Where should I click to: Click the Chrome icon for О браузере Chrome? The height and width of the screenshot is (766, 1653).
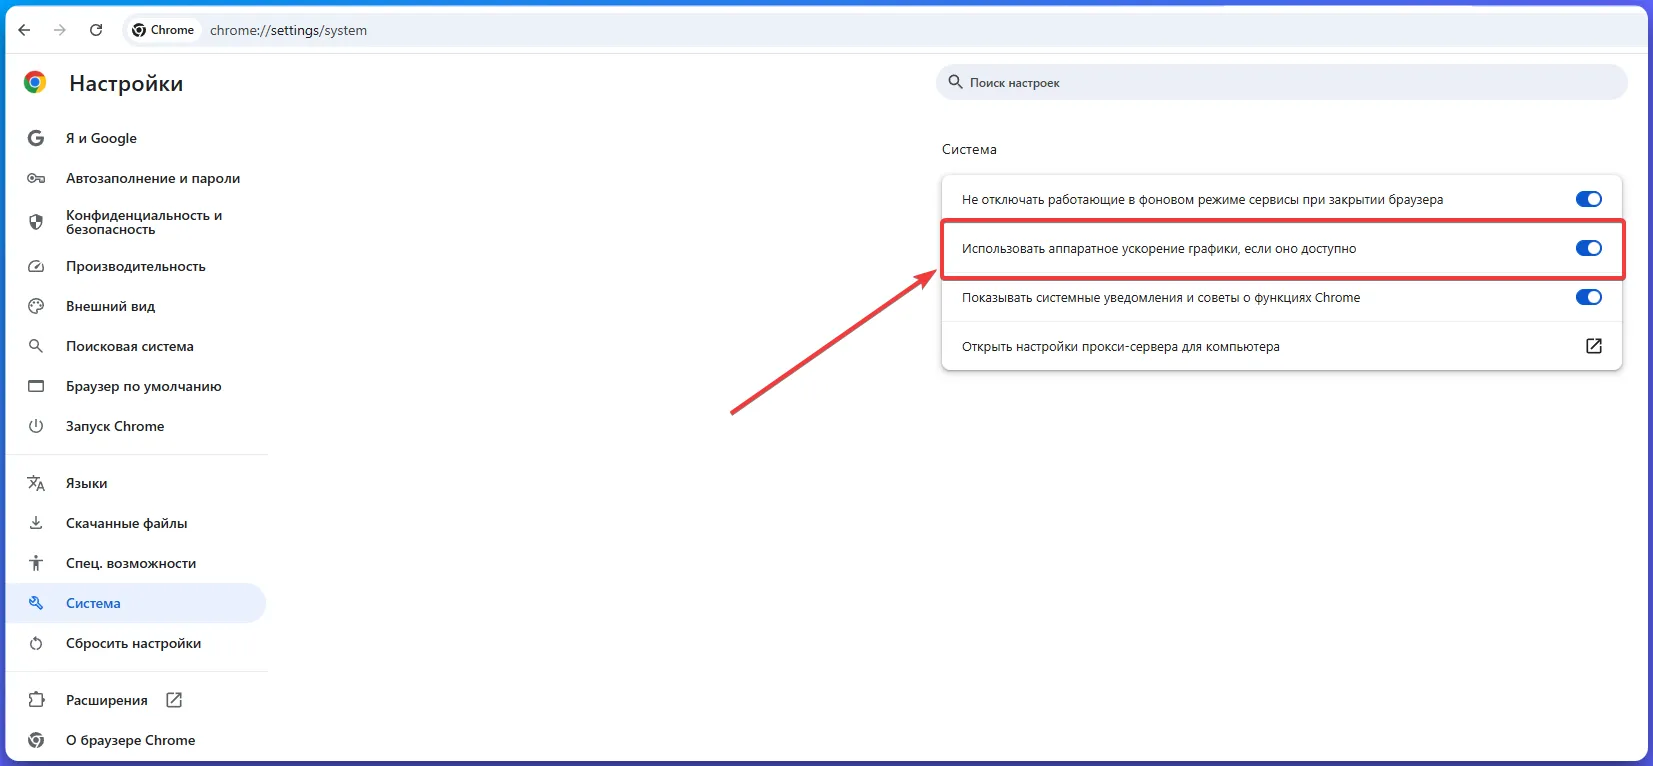pos(36,740)
